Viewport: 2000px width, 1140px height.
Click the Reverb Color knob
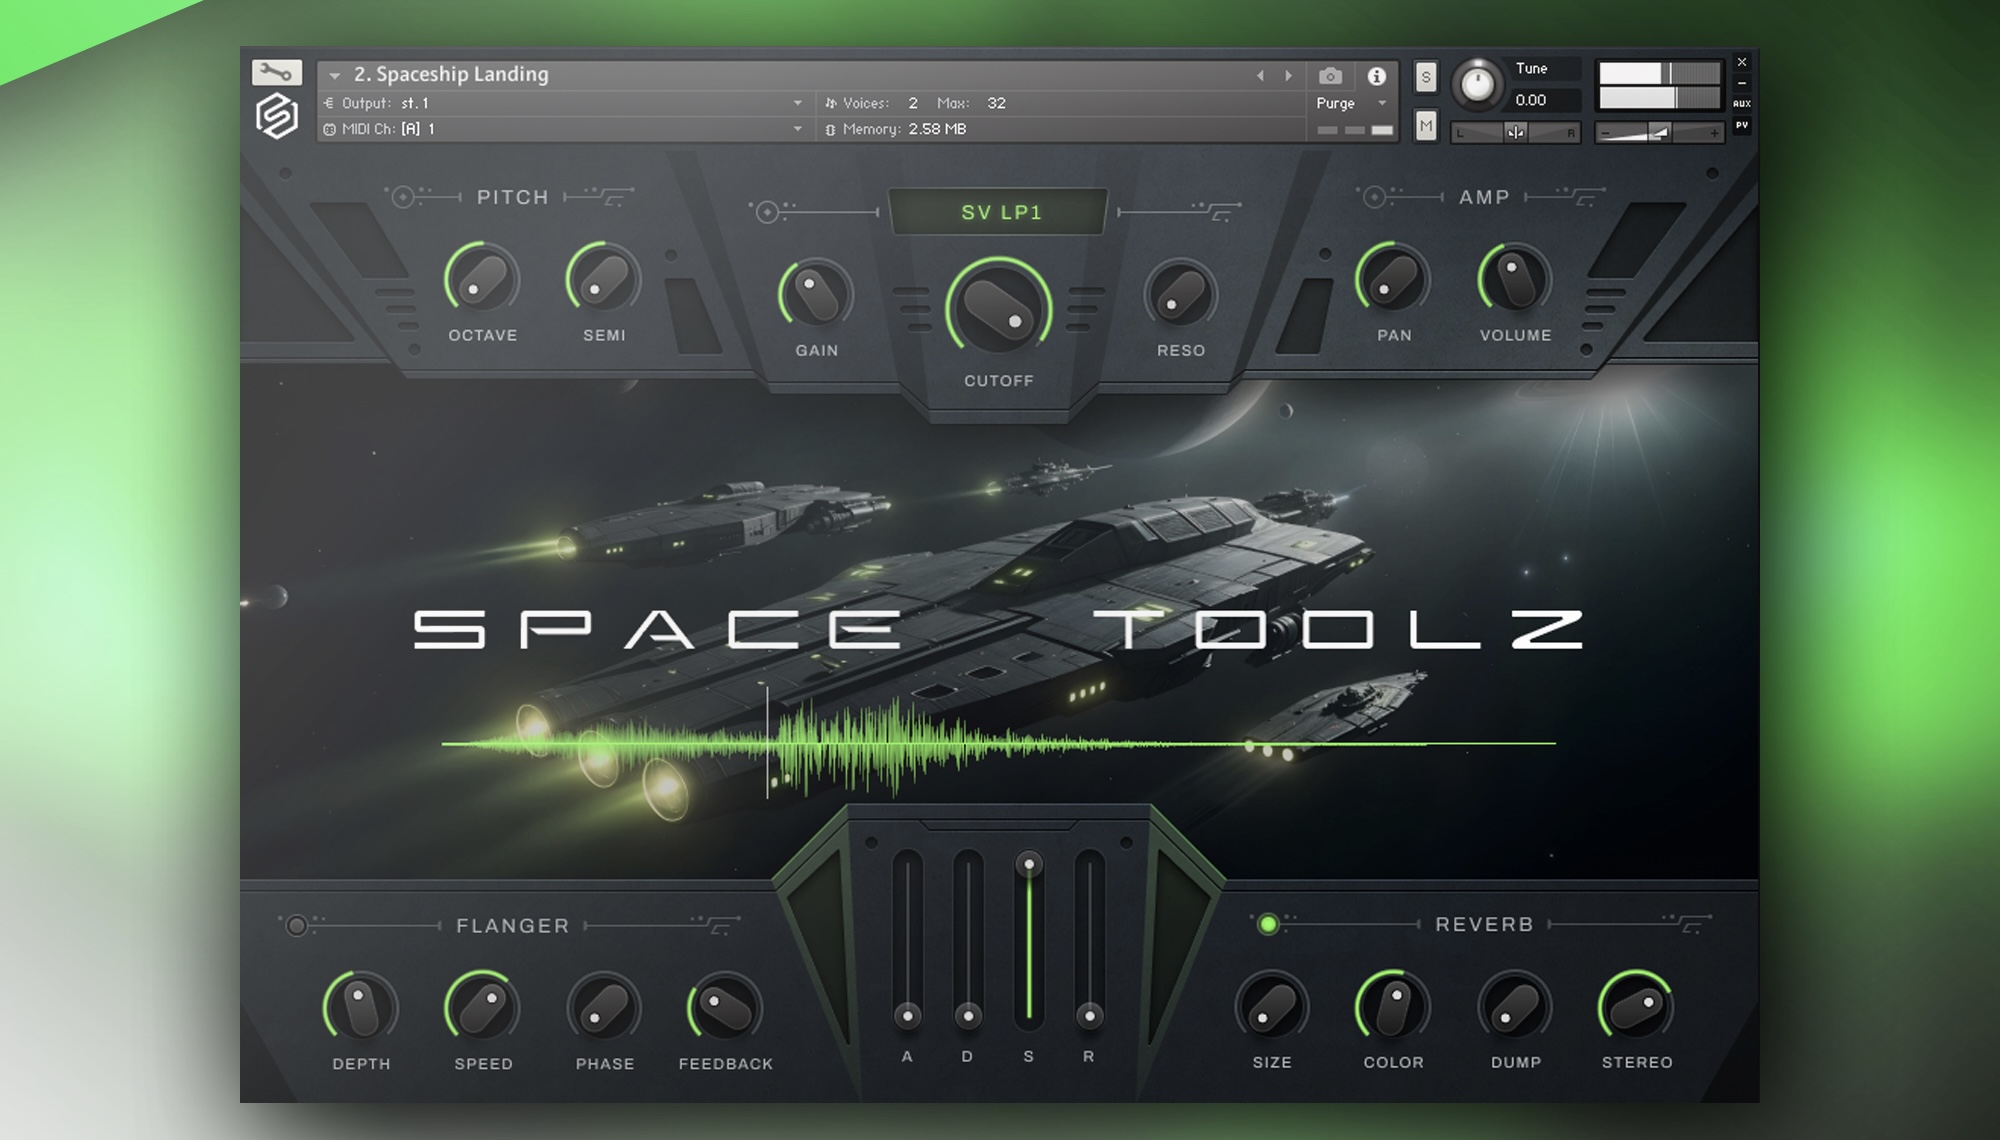[x=1393, y=1006]
